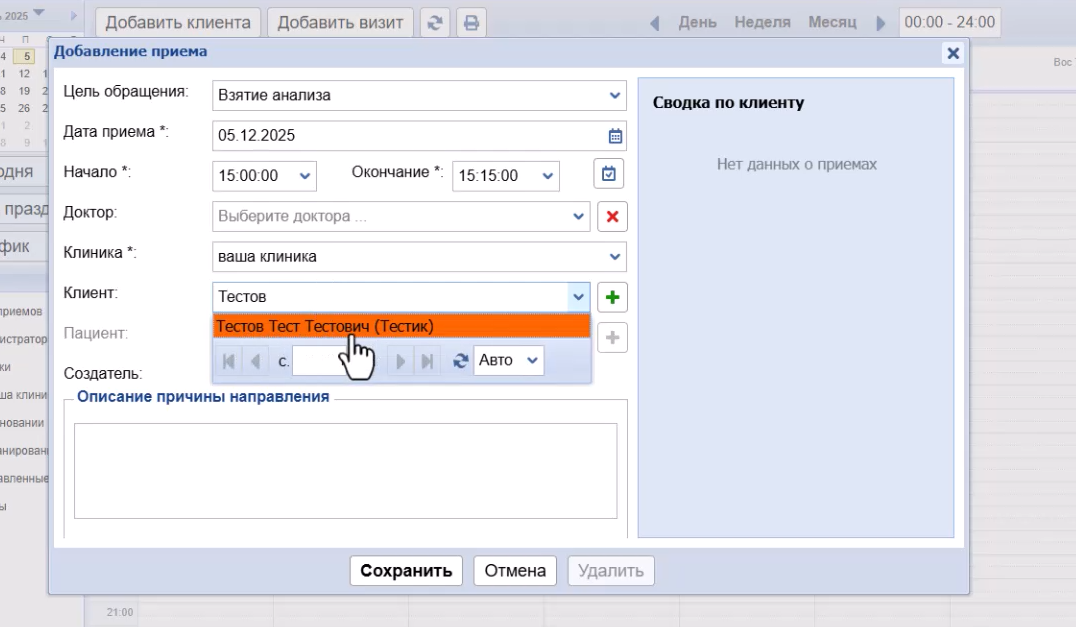Click the Описание причины направления text area
Screen dimensions: 1076x627
[x=345, y=470]
